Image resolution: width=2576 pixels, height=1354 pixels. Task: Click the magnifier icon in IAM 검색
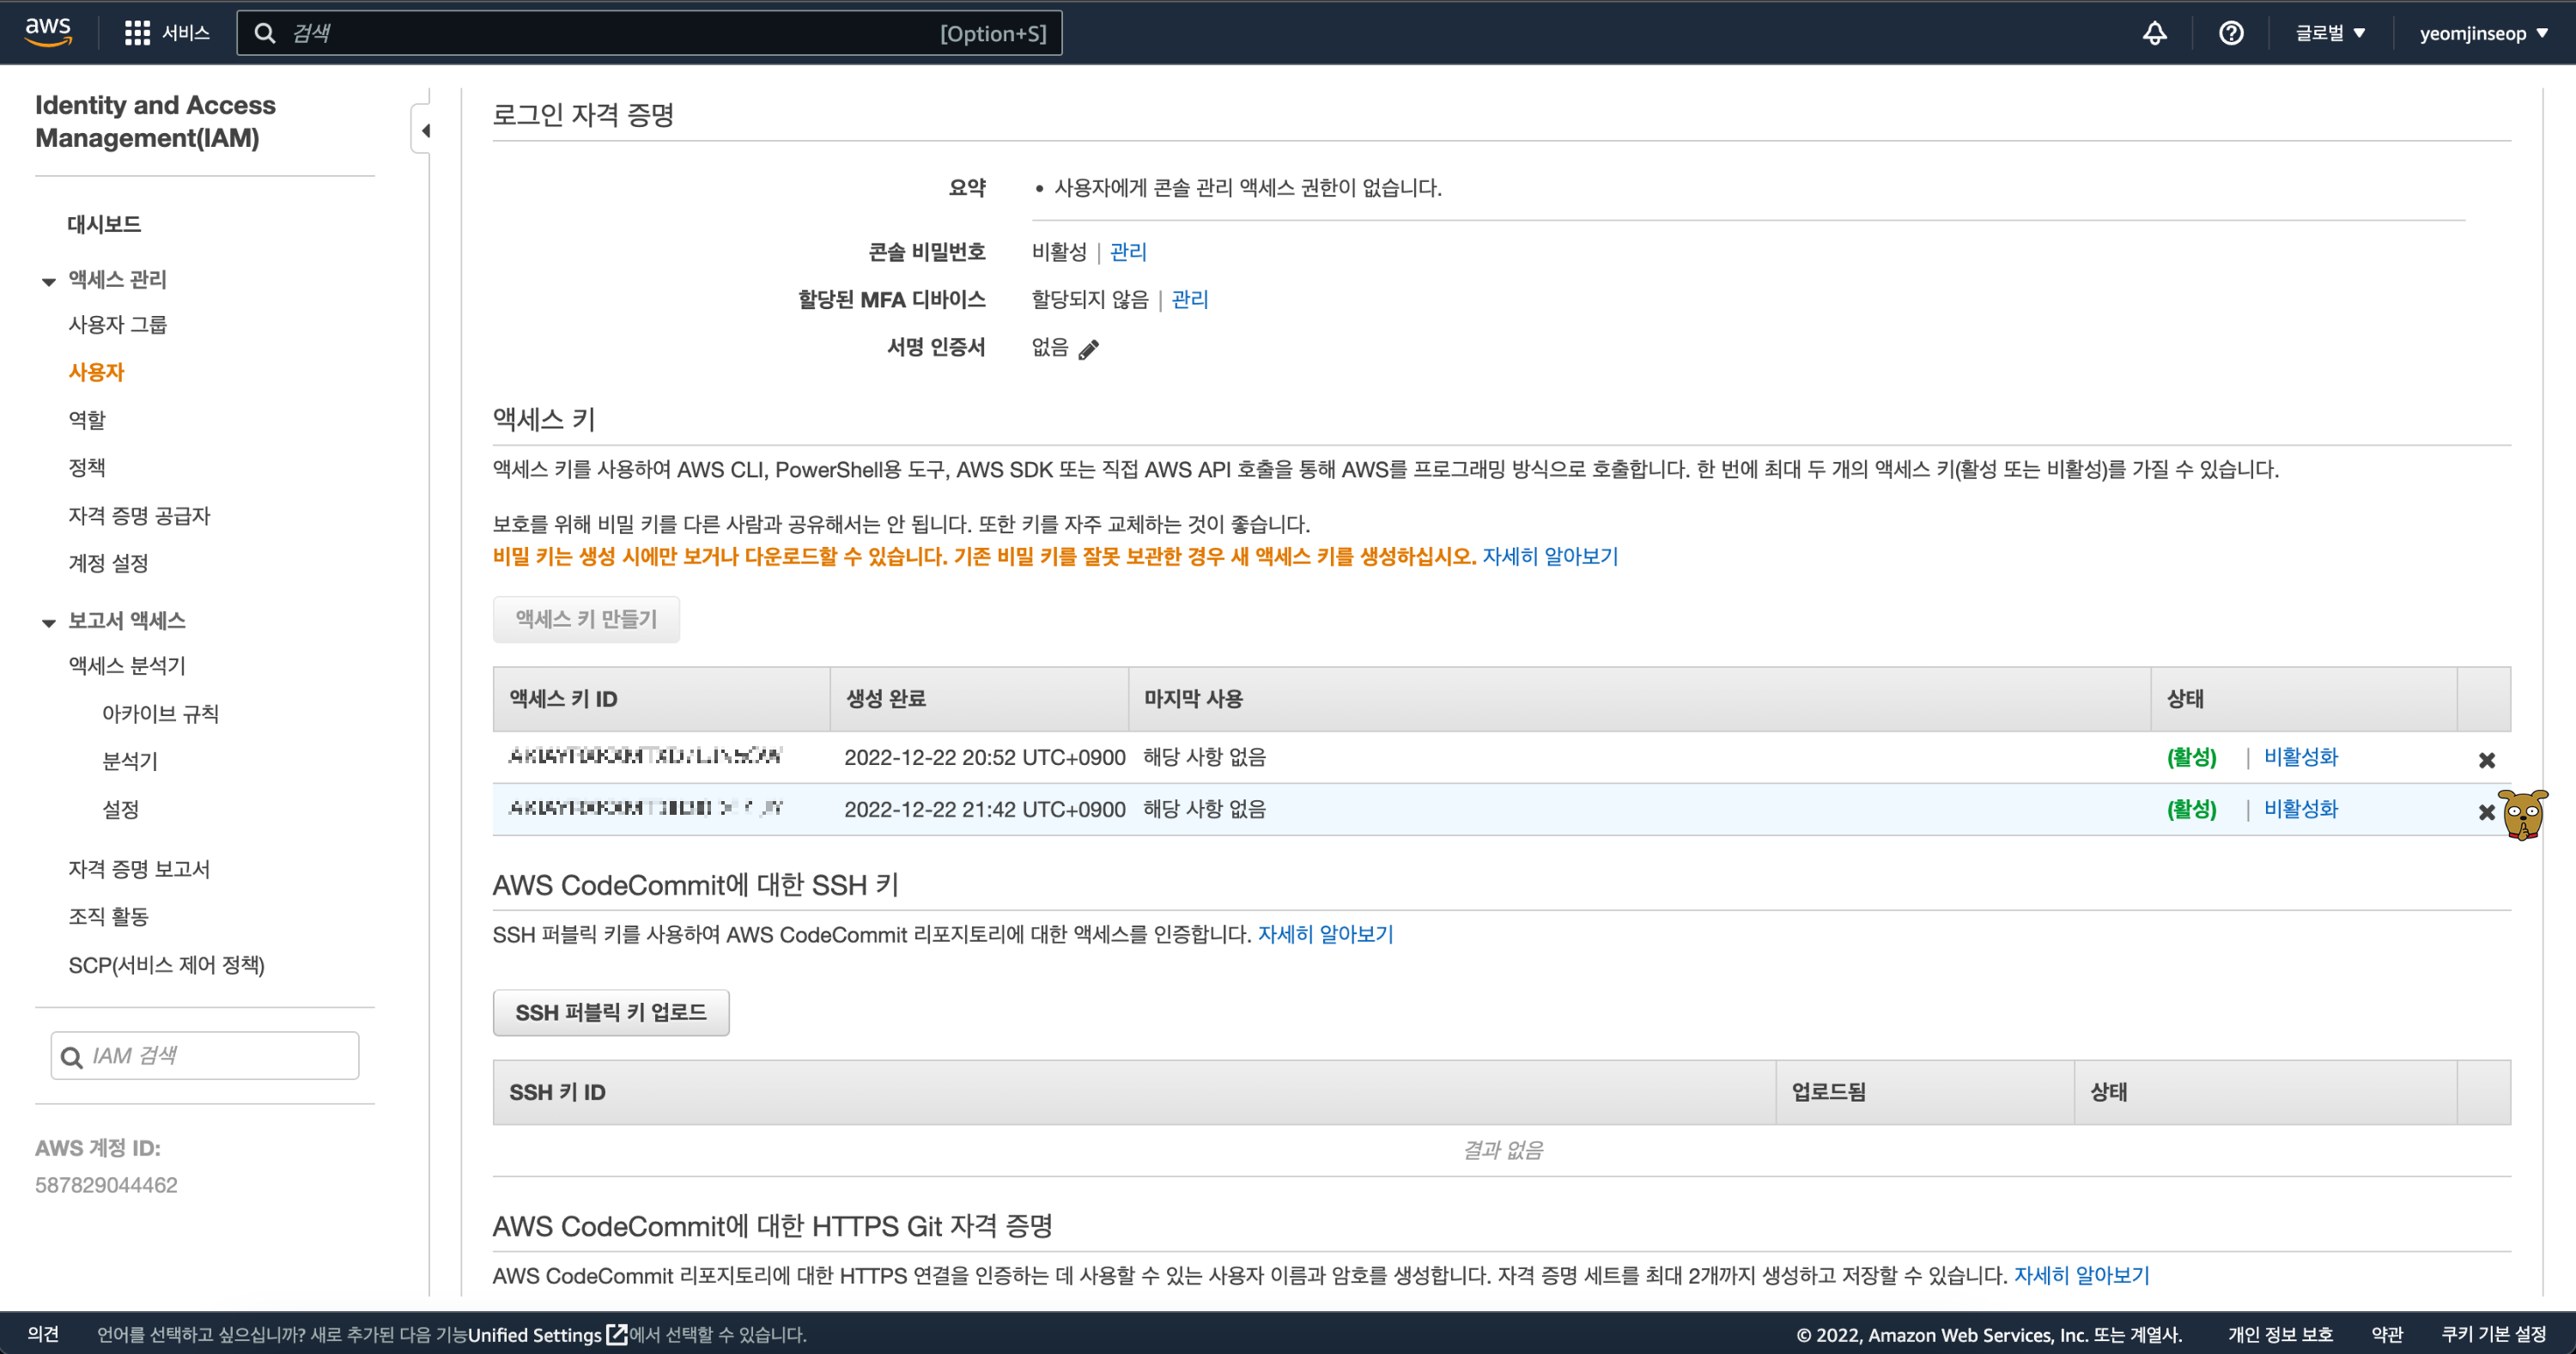[x=72, y=1057]
